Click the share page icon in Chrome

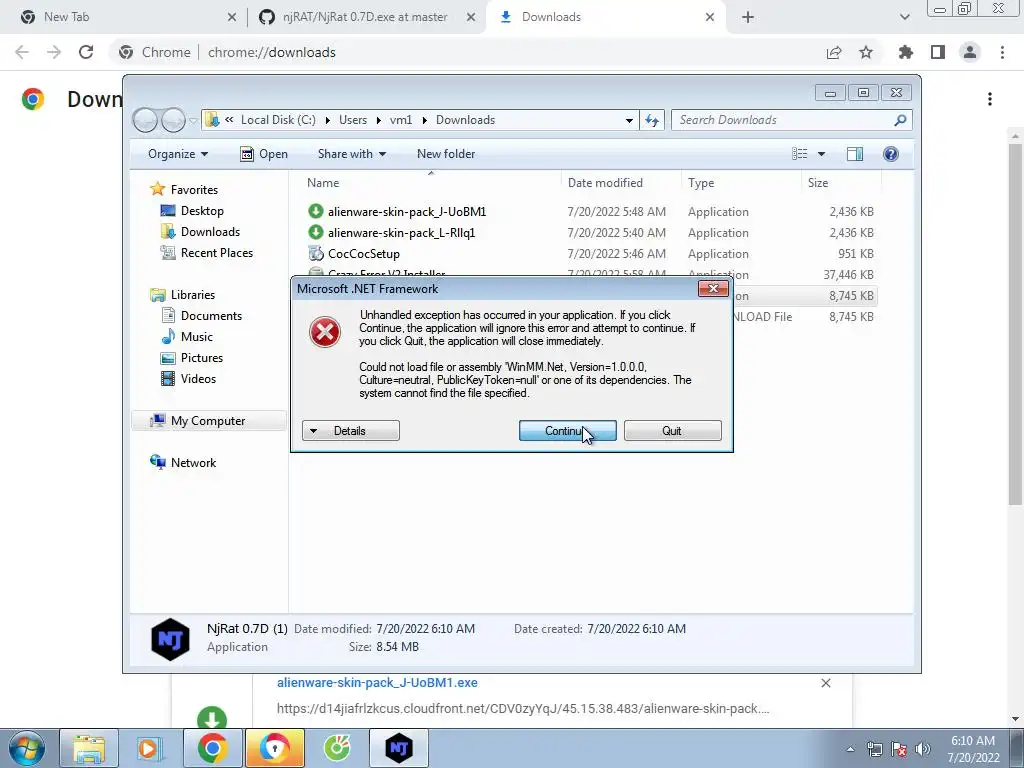834,52
